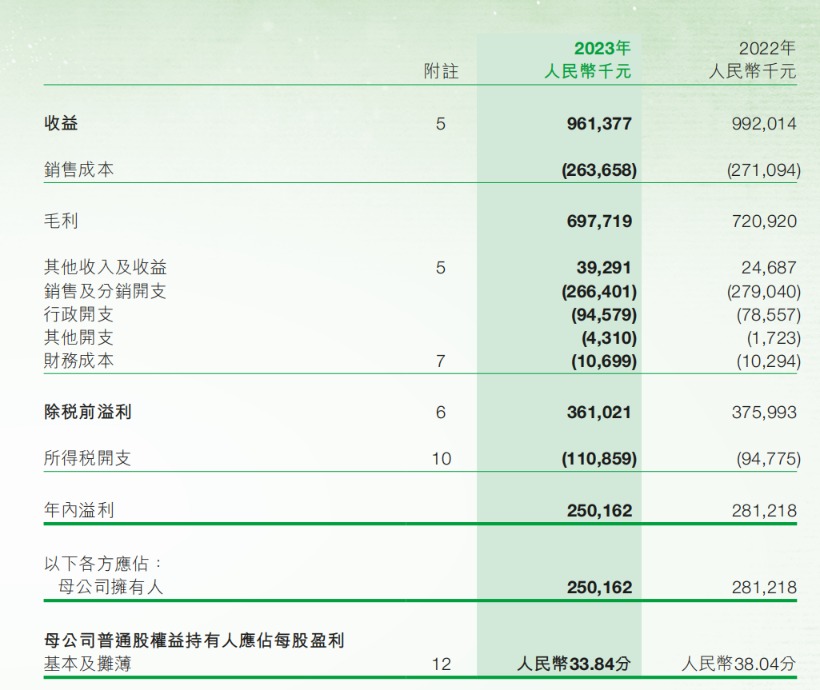Select the 銷售及分銷開支 label
This screenshot has width=820, height=690.
105,291
